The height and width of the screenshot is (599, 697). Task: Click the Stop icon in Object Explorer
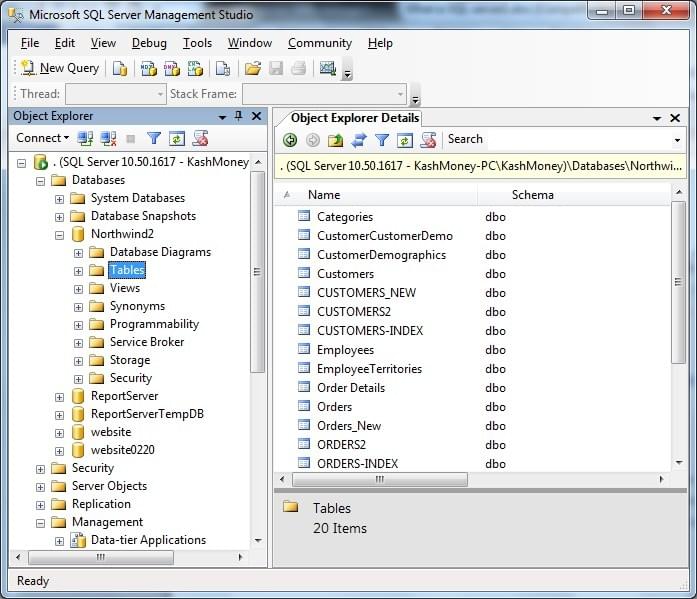(131, 139)
